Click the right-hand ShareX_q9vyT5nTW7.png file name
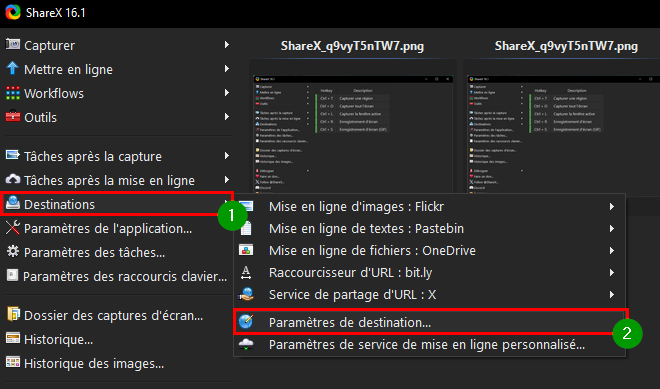 point(566,45)
